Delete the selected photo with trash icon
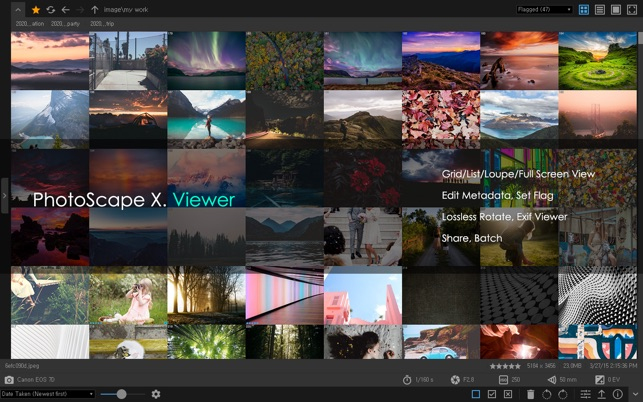The width and height of the screenshot is (643, 402). coord(531,394)
